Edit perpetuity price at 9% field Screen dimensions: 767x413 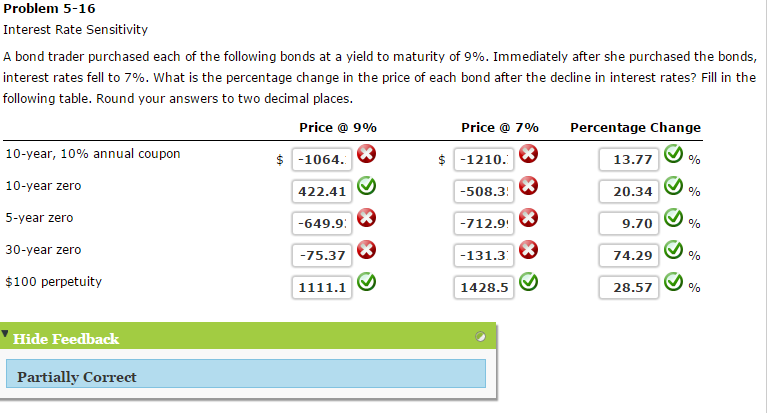[x=320, y=287]
